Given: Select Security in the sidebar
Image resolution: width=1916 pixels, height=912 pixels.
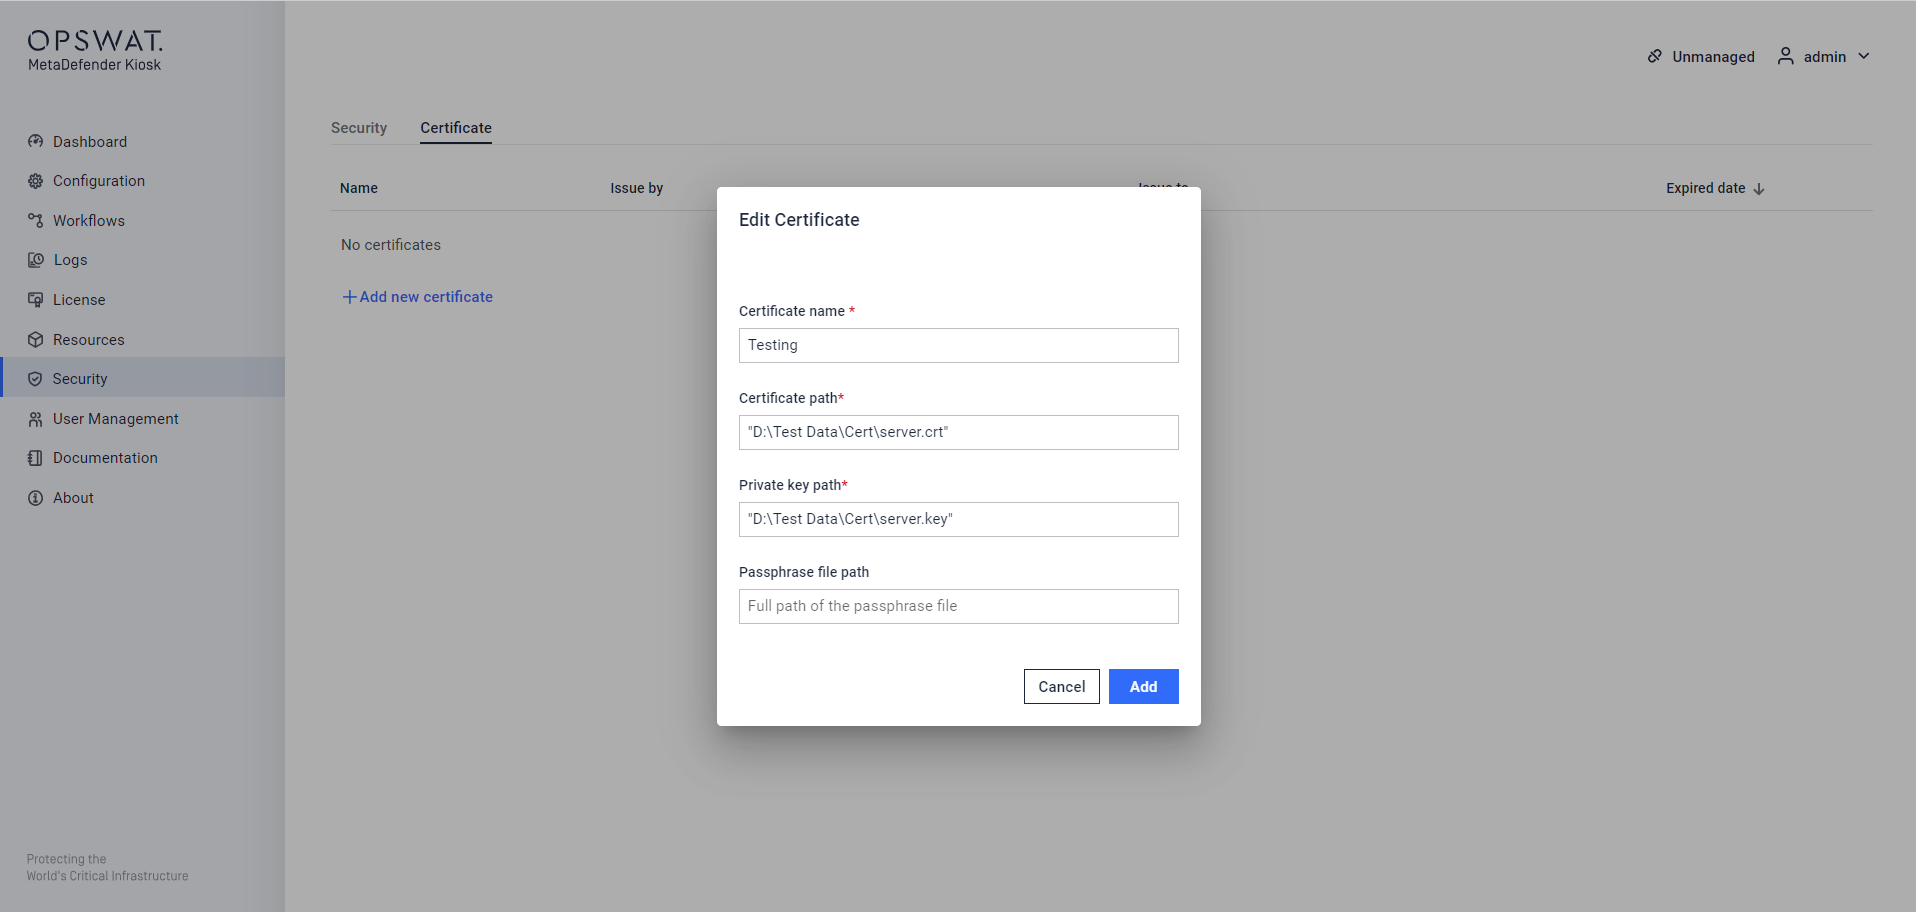Looking at the screenshot, I should [142, 379].
